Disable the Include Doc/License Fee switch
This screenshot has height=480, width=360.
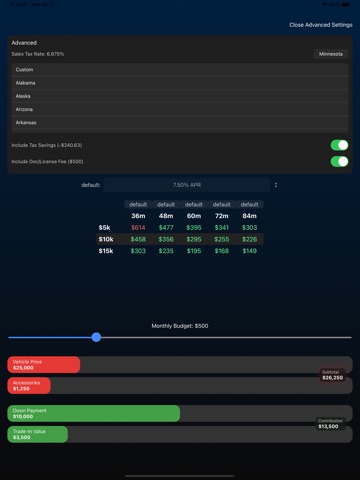(339, 161)
